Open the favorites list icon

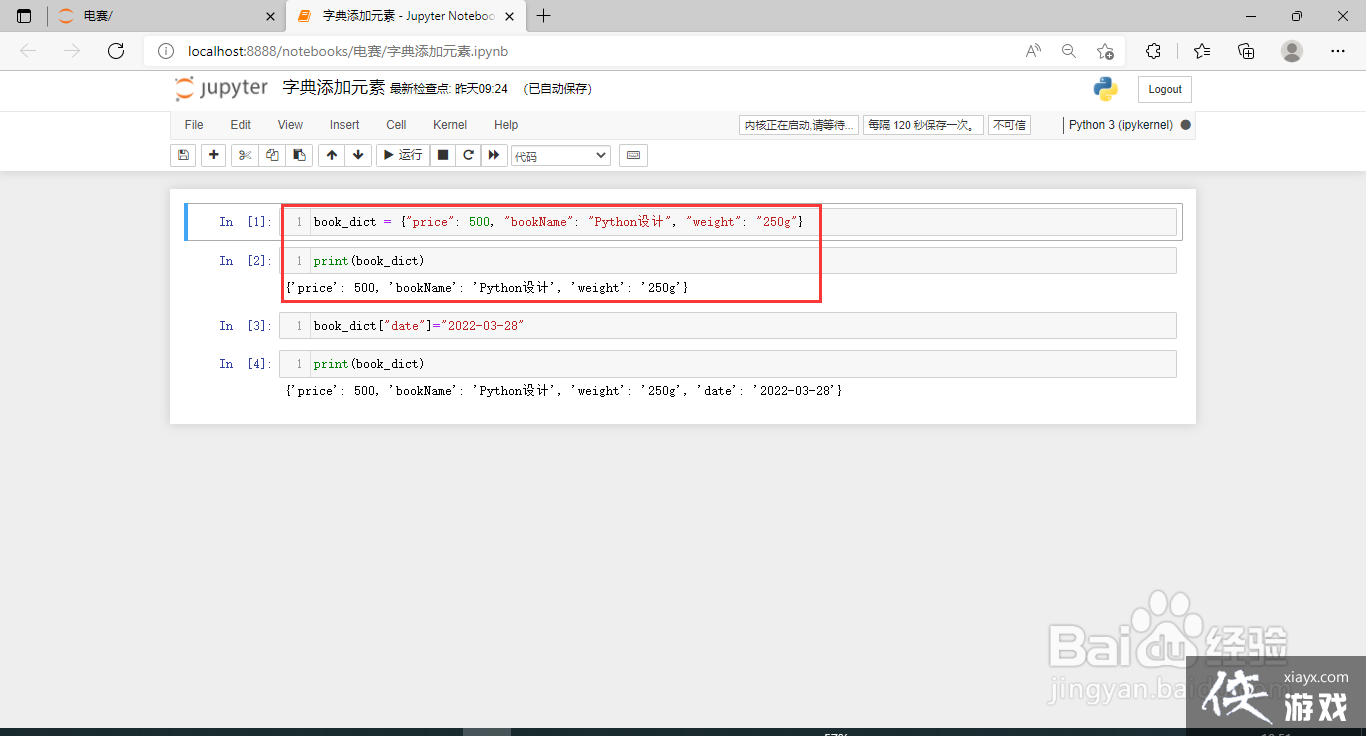tap(1202, 51)
